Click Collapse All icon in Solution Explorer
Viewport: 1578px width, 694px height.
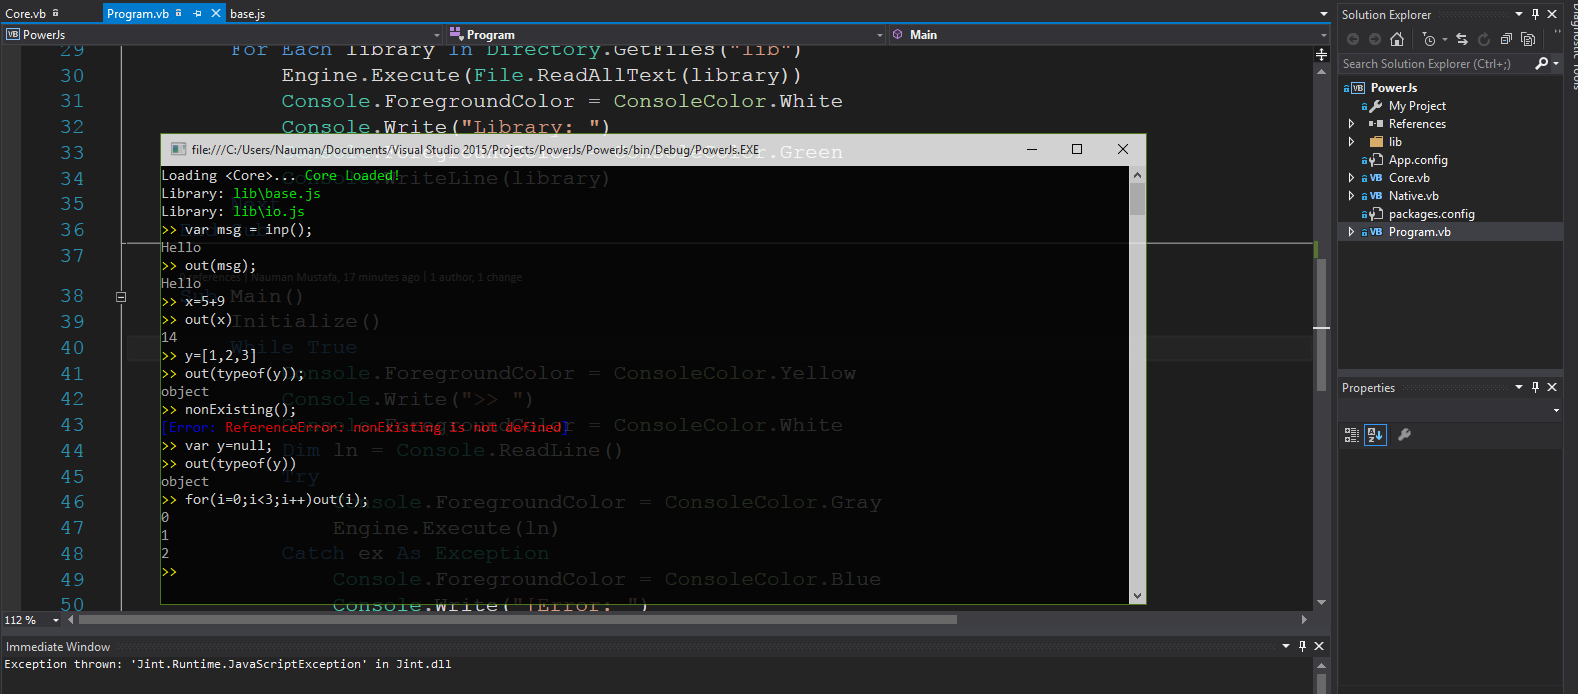[1506, 39]
